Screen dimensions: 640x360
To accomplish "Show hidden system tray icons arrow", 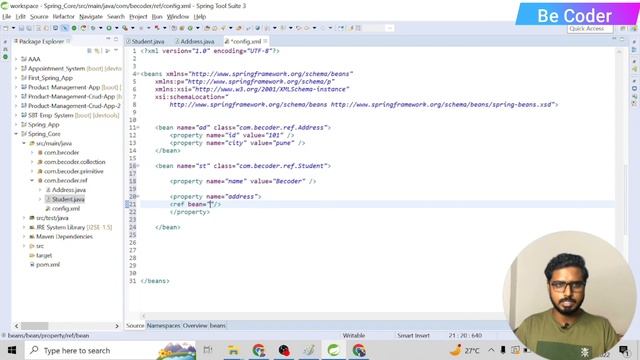I will 491,350.
